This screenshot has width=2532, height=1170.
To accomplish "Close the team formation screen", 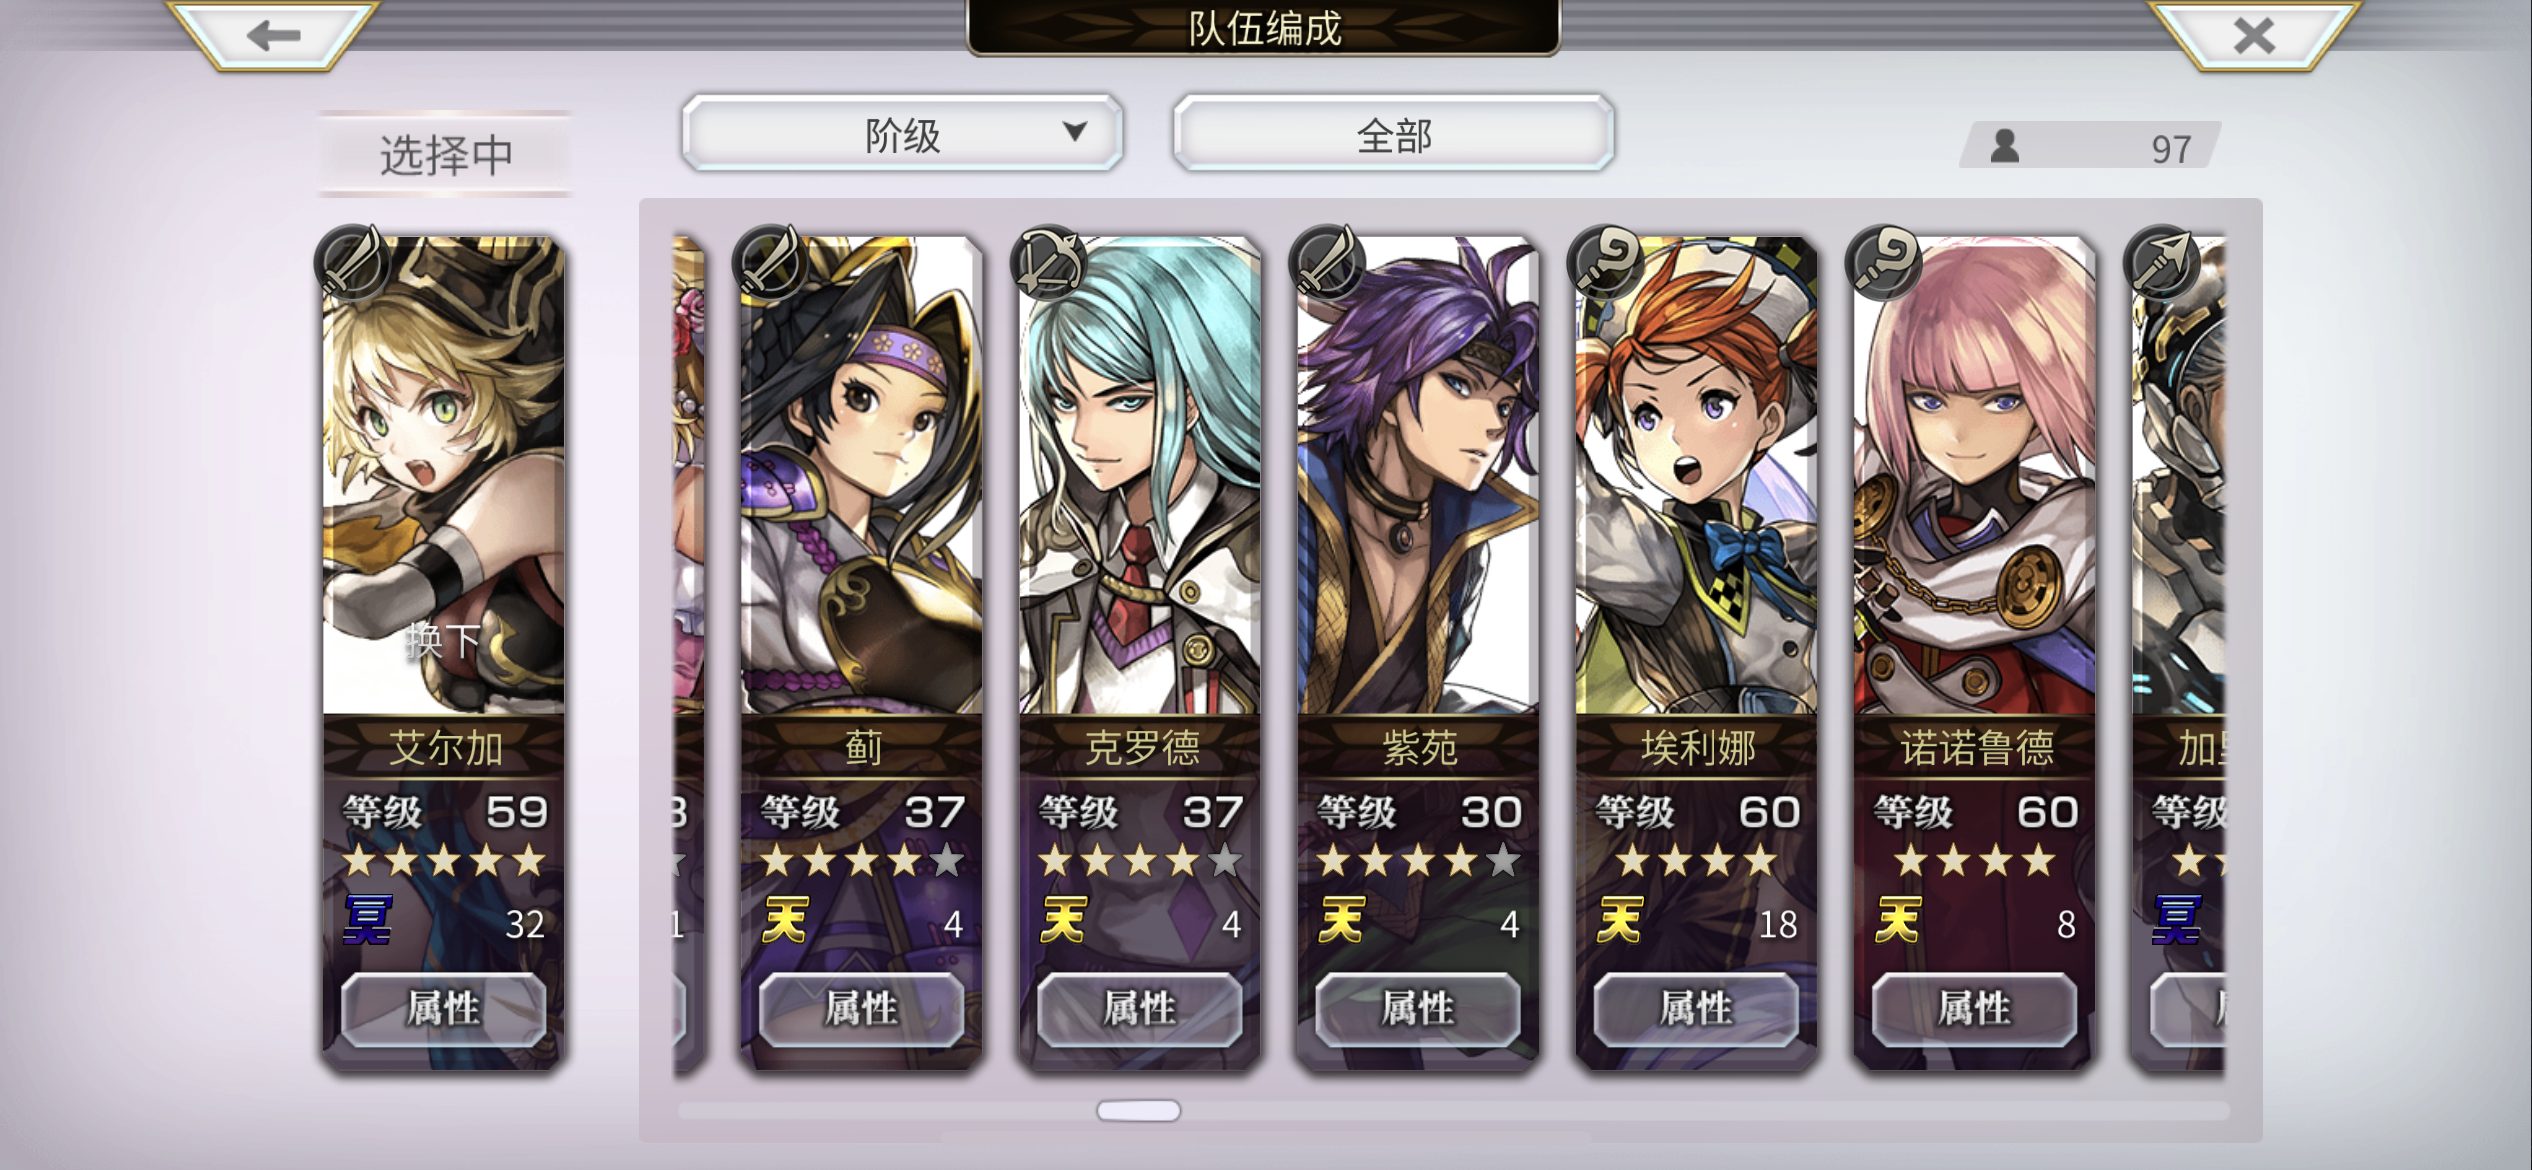I will (x=2254, y=36).
